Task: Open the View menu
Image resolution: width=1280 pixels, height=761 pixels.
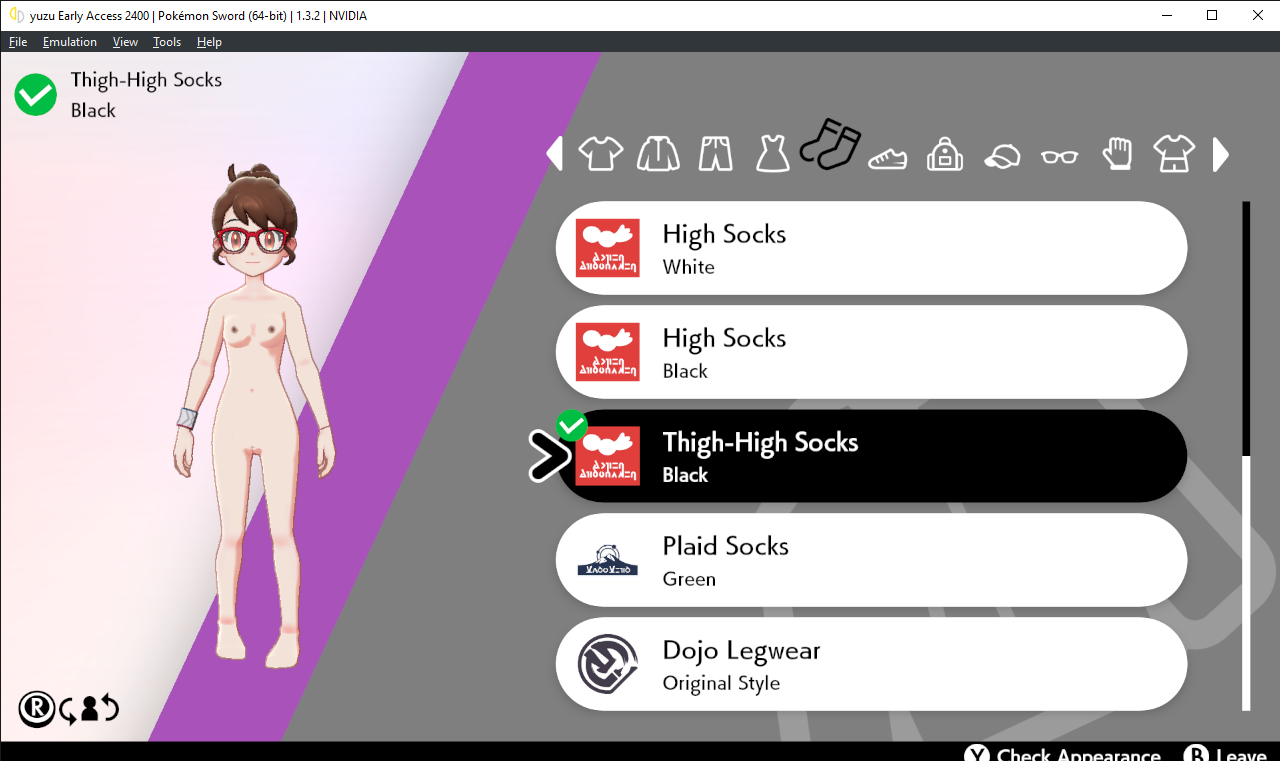Action: pos(125,42)
